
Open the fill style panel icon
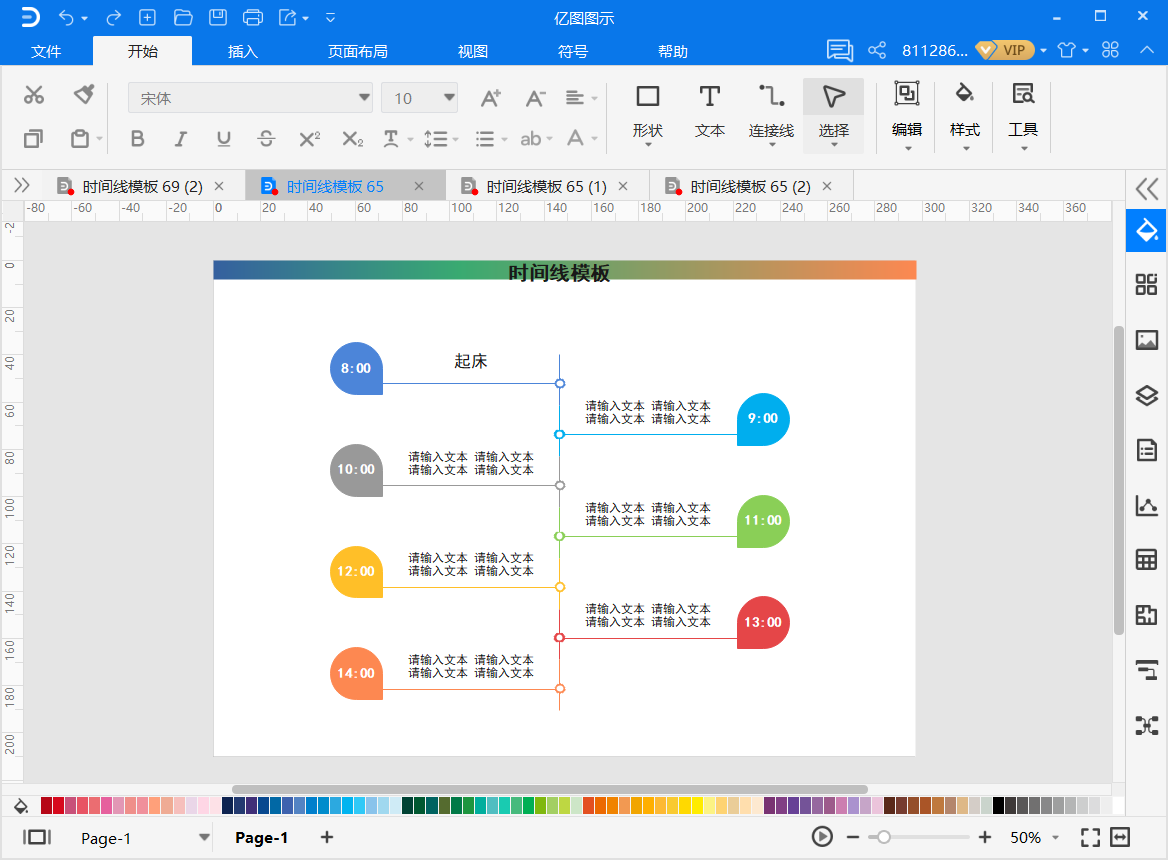(x=1146, y=231)
